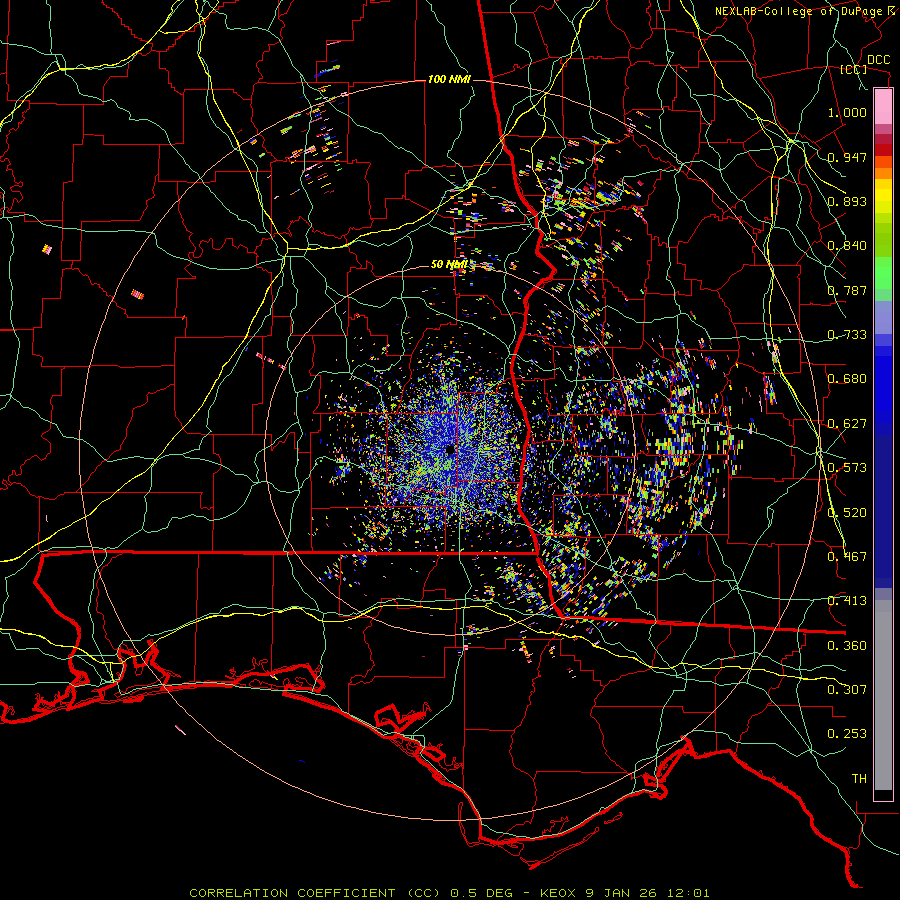
Task: Click the DCC product label
Action: click(878, 60)
